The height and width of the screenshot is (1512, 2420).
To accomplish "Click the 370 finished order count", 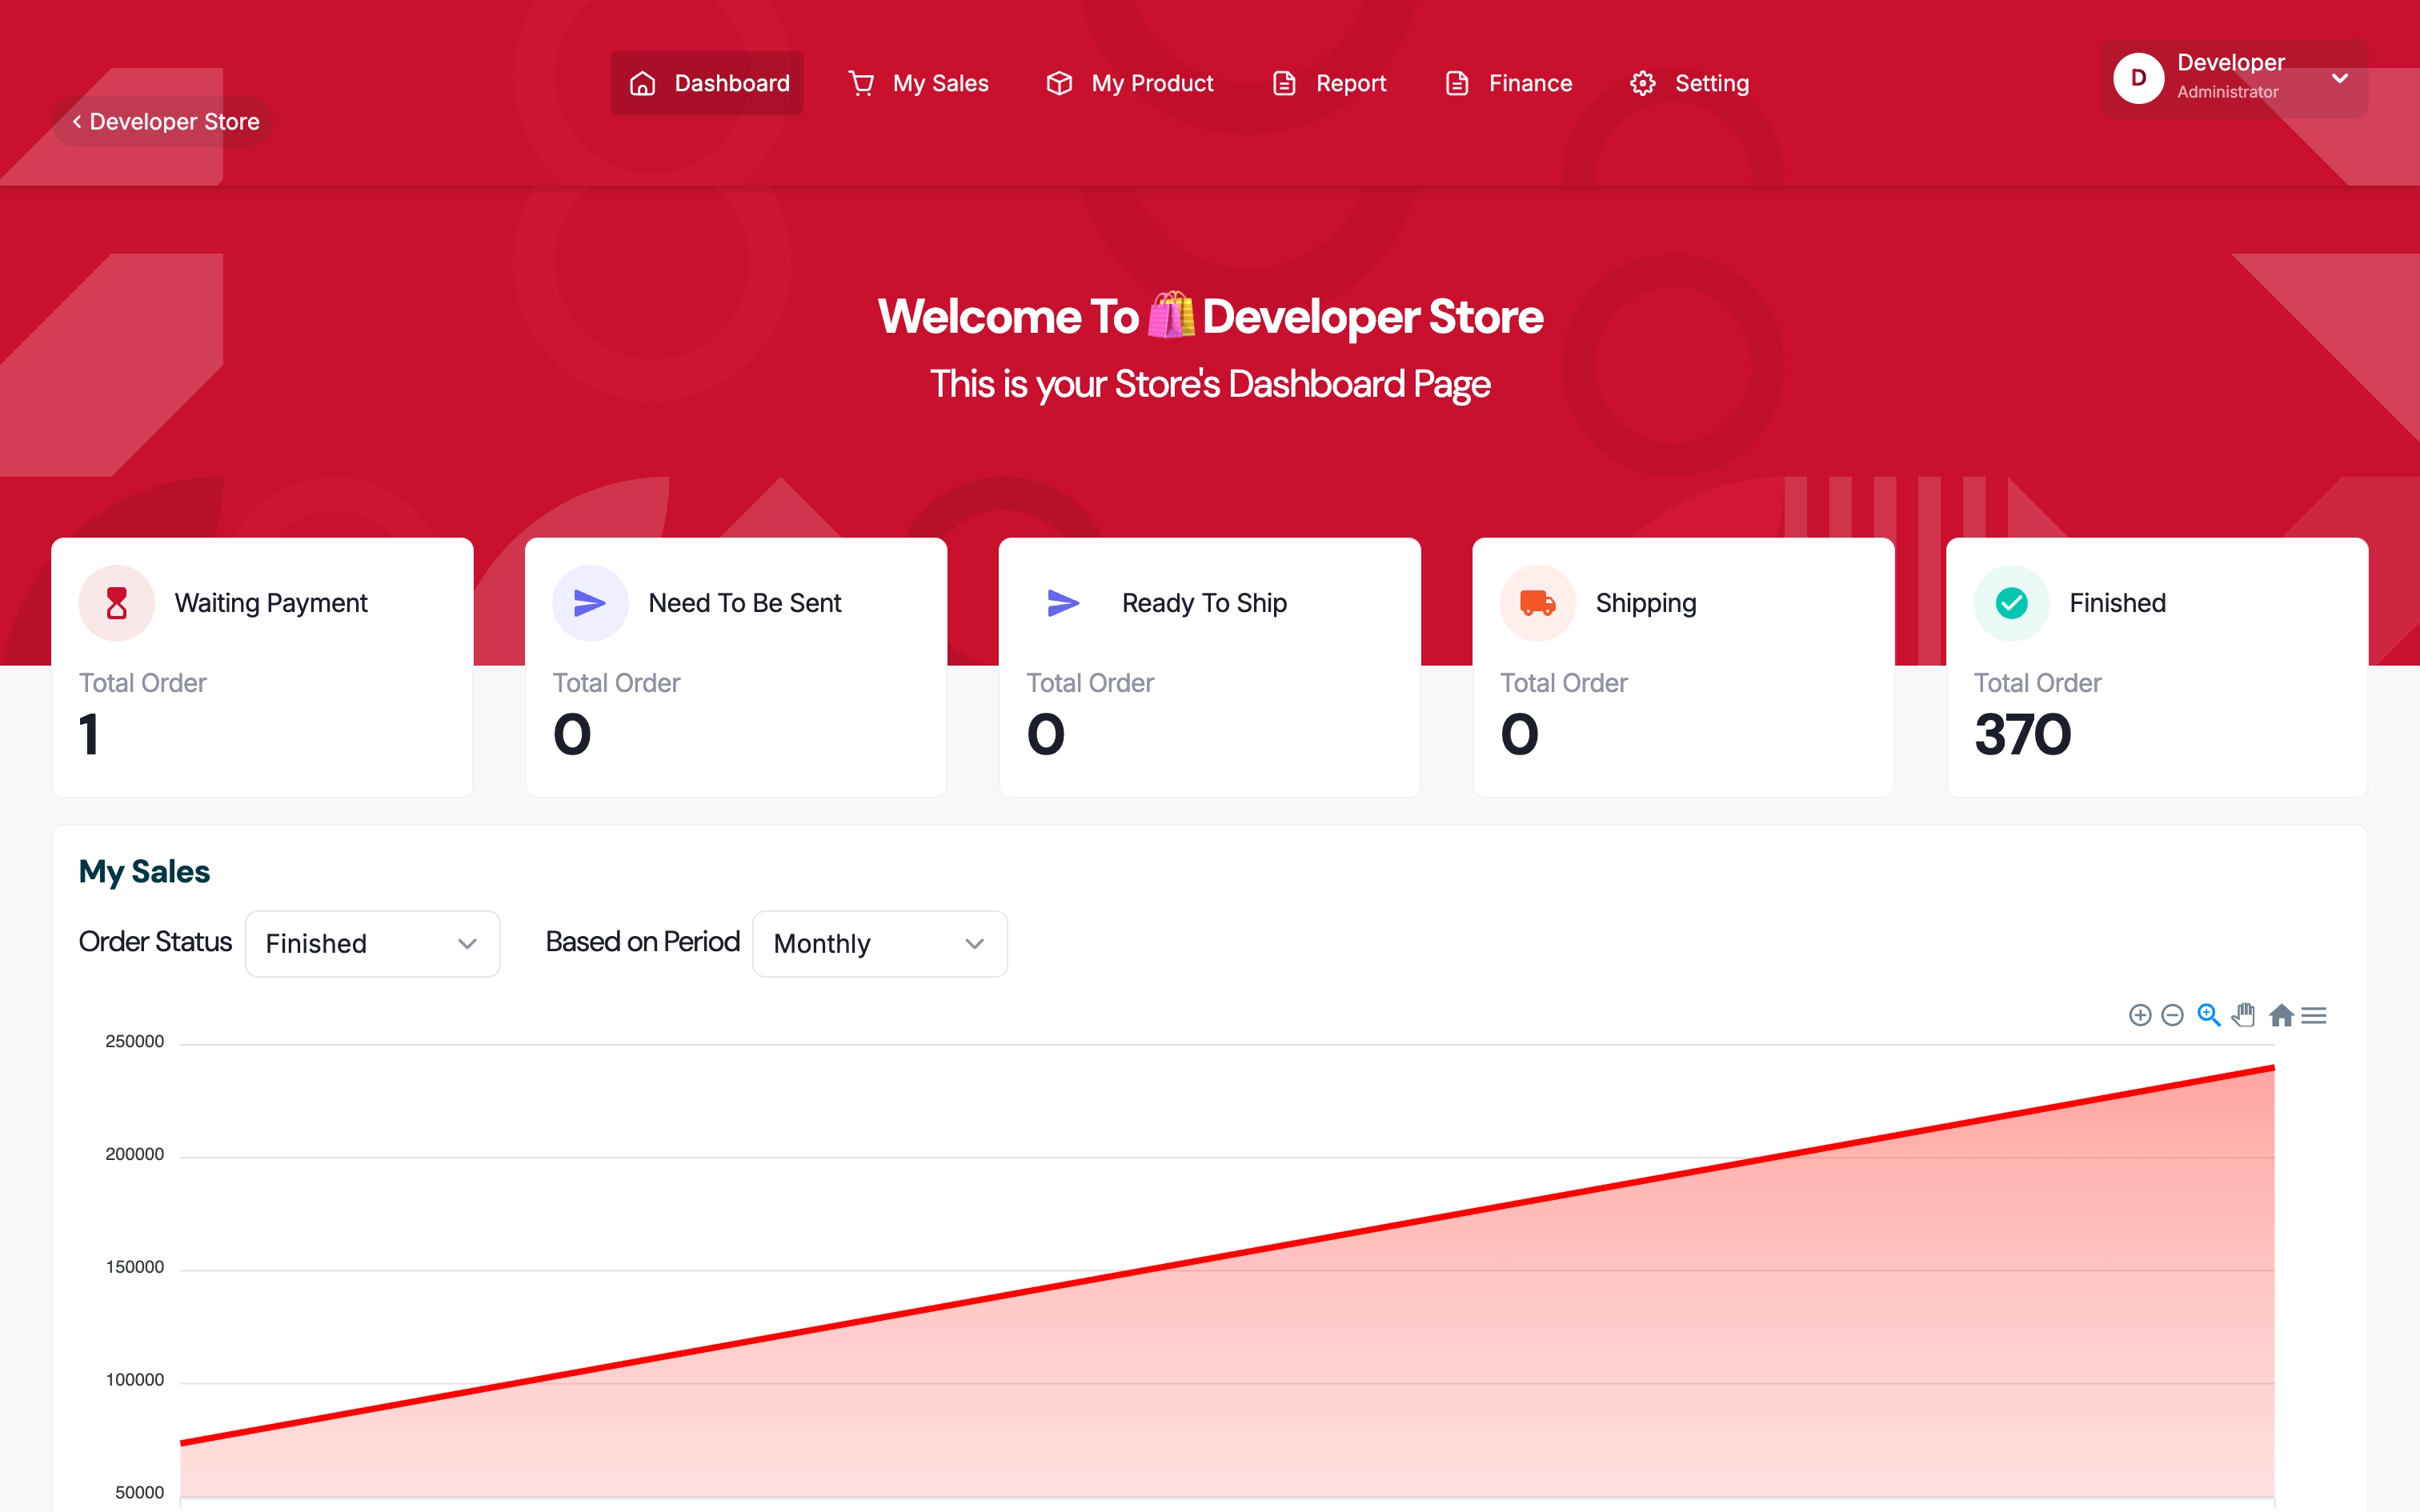I will [x=2022, y=734].
